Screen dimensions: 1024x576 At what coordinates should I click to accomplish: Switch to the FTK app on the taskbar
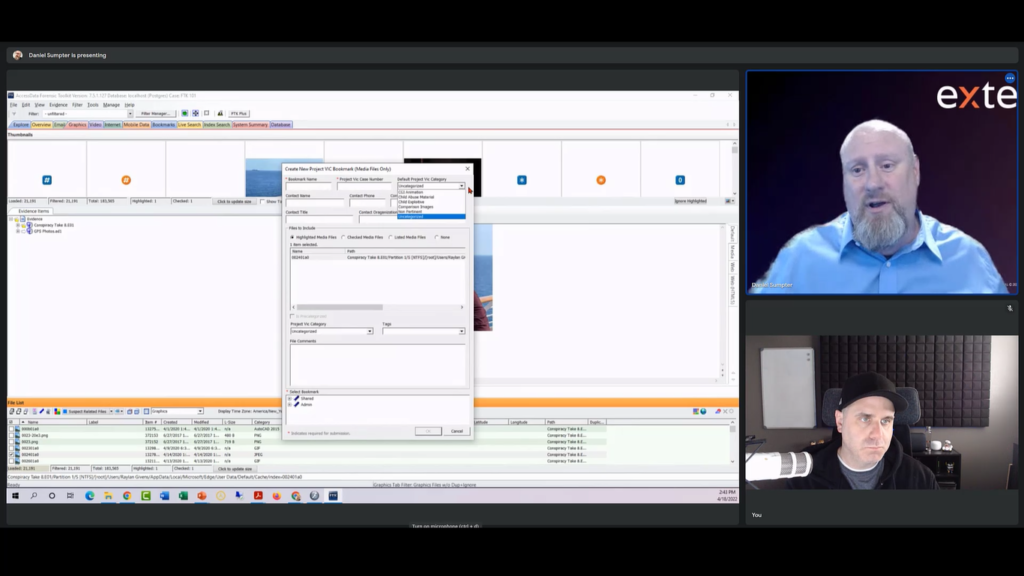pos(333,496)
